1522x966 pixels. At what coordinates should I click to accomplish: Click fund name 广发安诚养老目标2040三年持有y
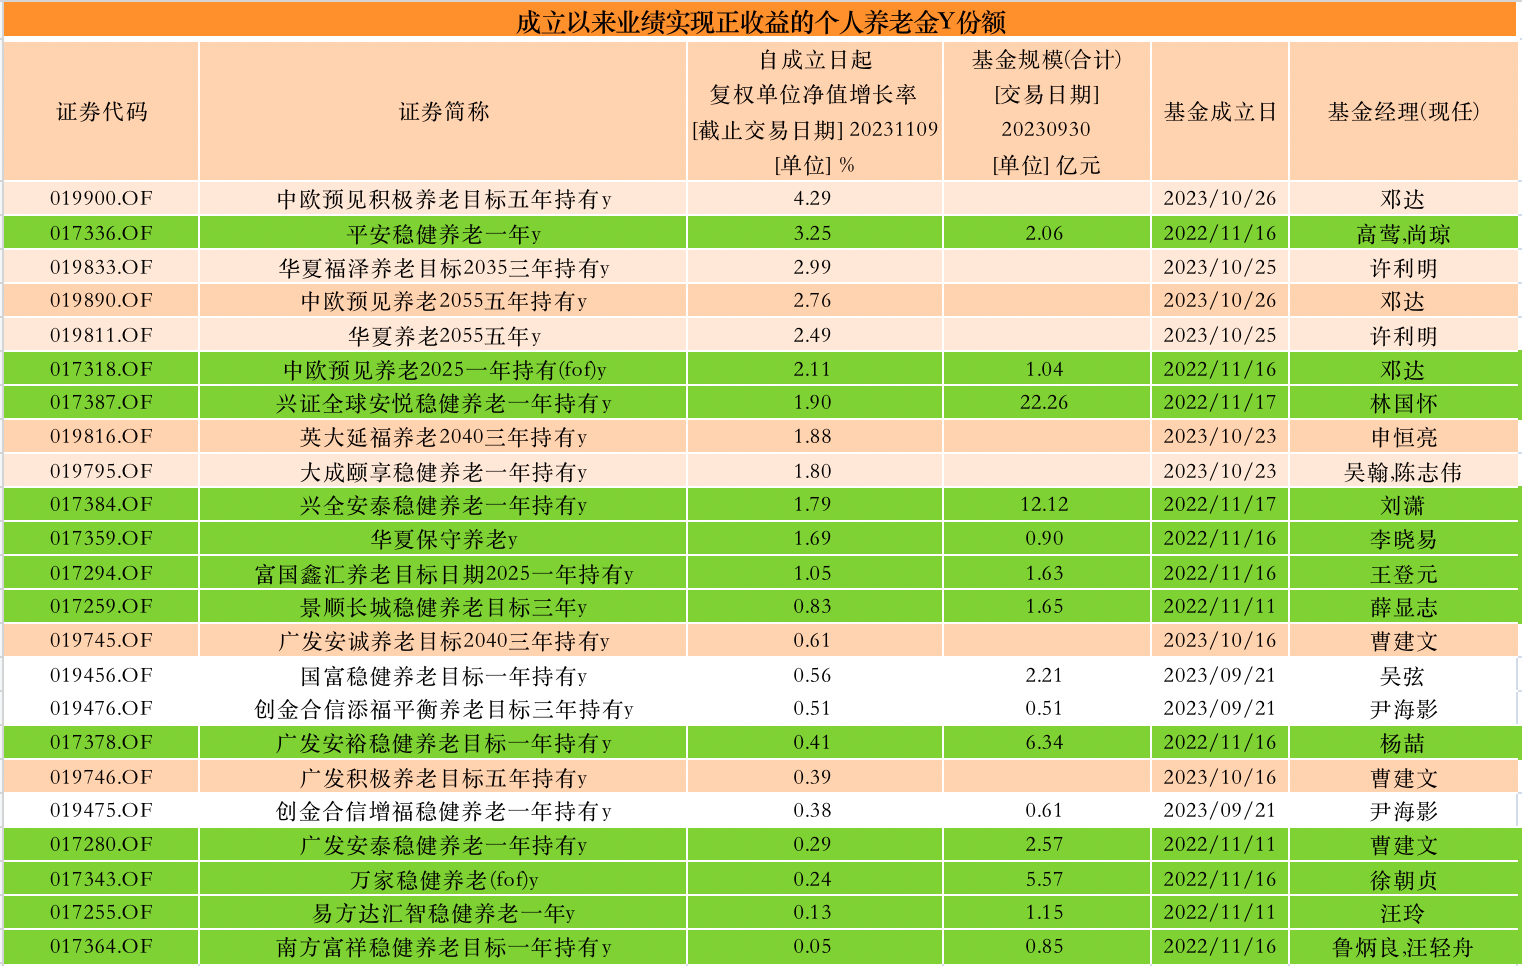[444, 641]
